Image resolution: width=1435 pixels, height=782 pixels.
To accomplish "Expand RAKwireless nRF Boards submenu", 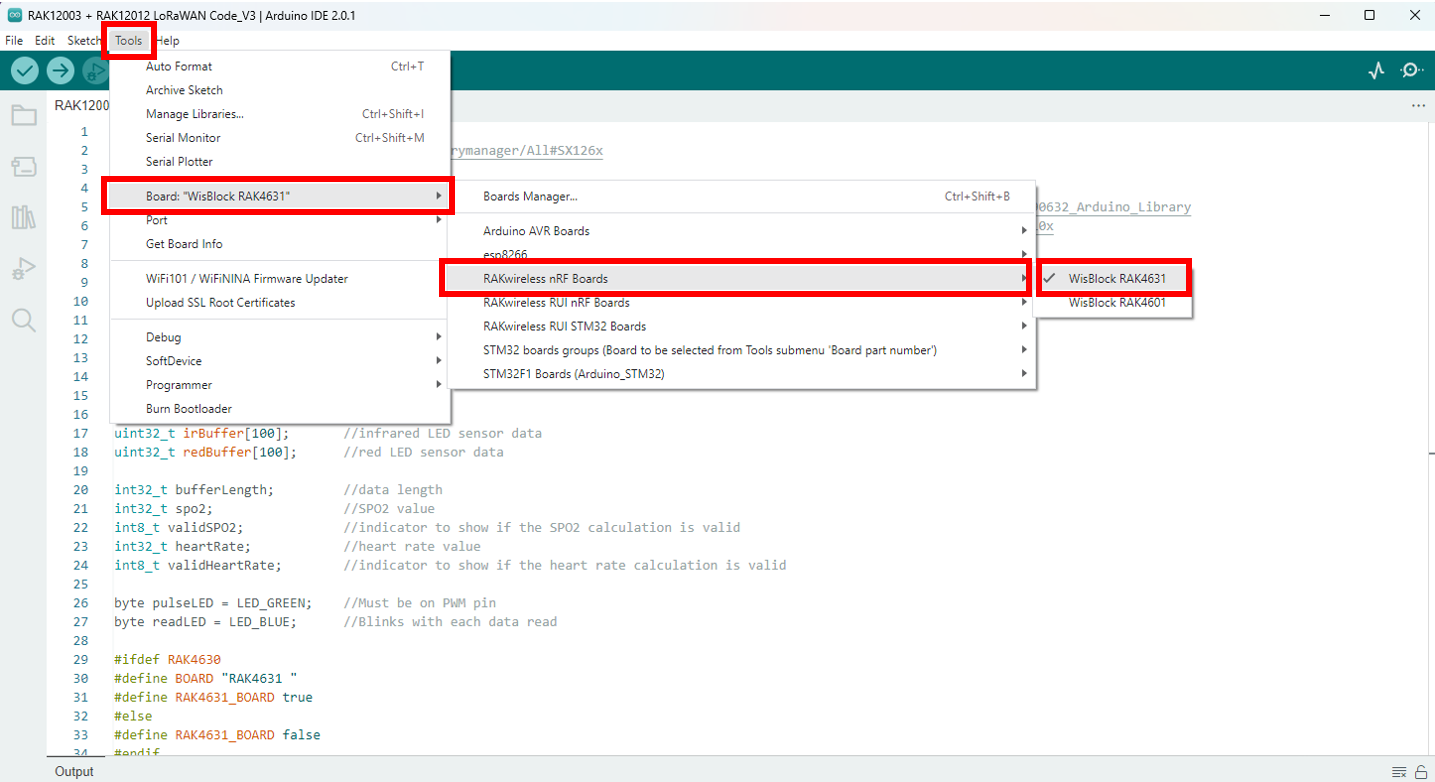I will [x=742, y=278].
